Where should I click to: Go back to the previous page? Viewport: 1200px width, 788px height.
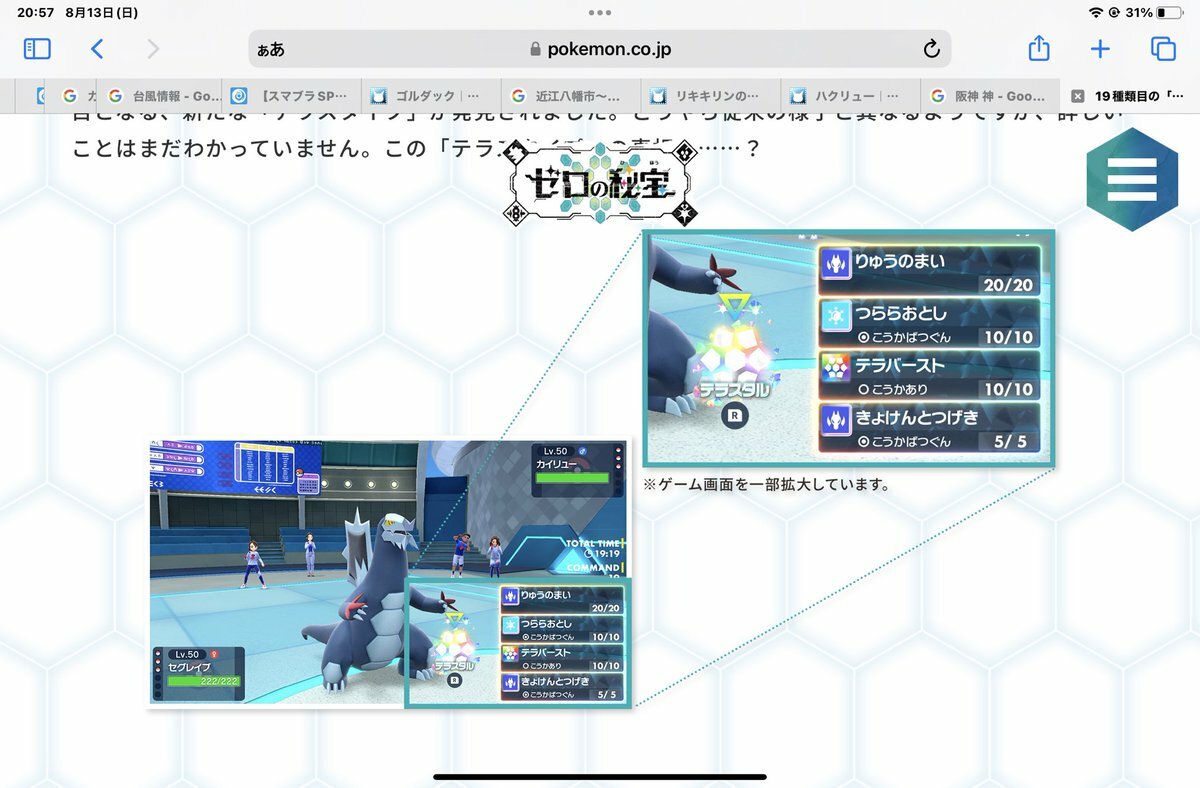tap(97, 49)
